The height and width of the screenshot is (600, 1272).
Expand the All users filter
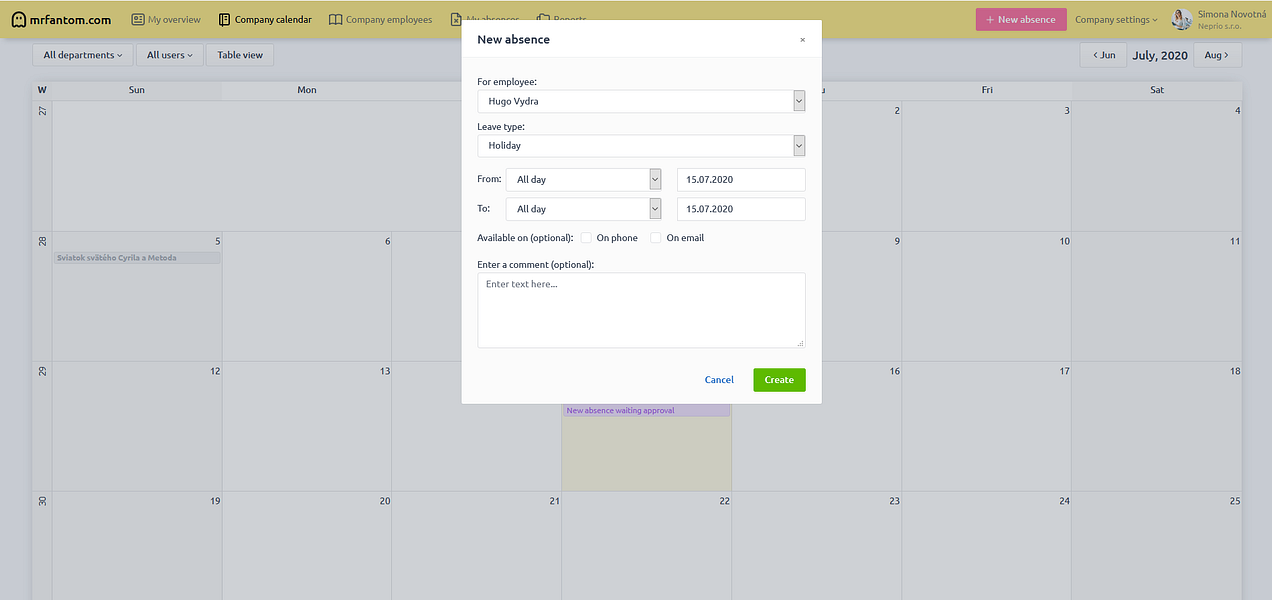[169, 55]
